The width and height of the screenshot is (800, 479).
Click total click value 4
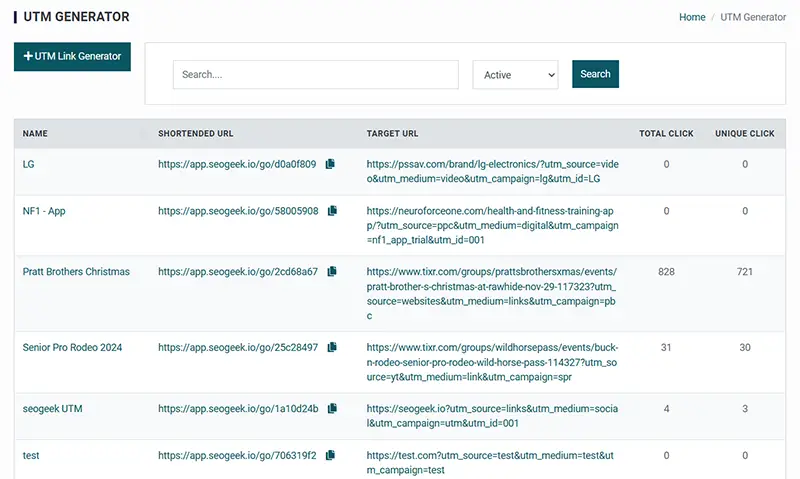coord(666,409)
